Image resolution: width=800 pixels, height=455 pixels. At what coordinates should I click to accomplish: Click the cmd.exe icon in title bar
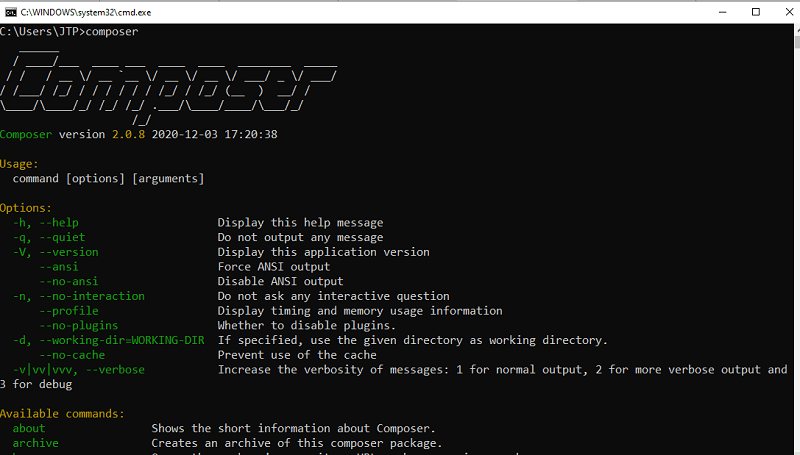click(x=11, y=12)
